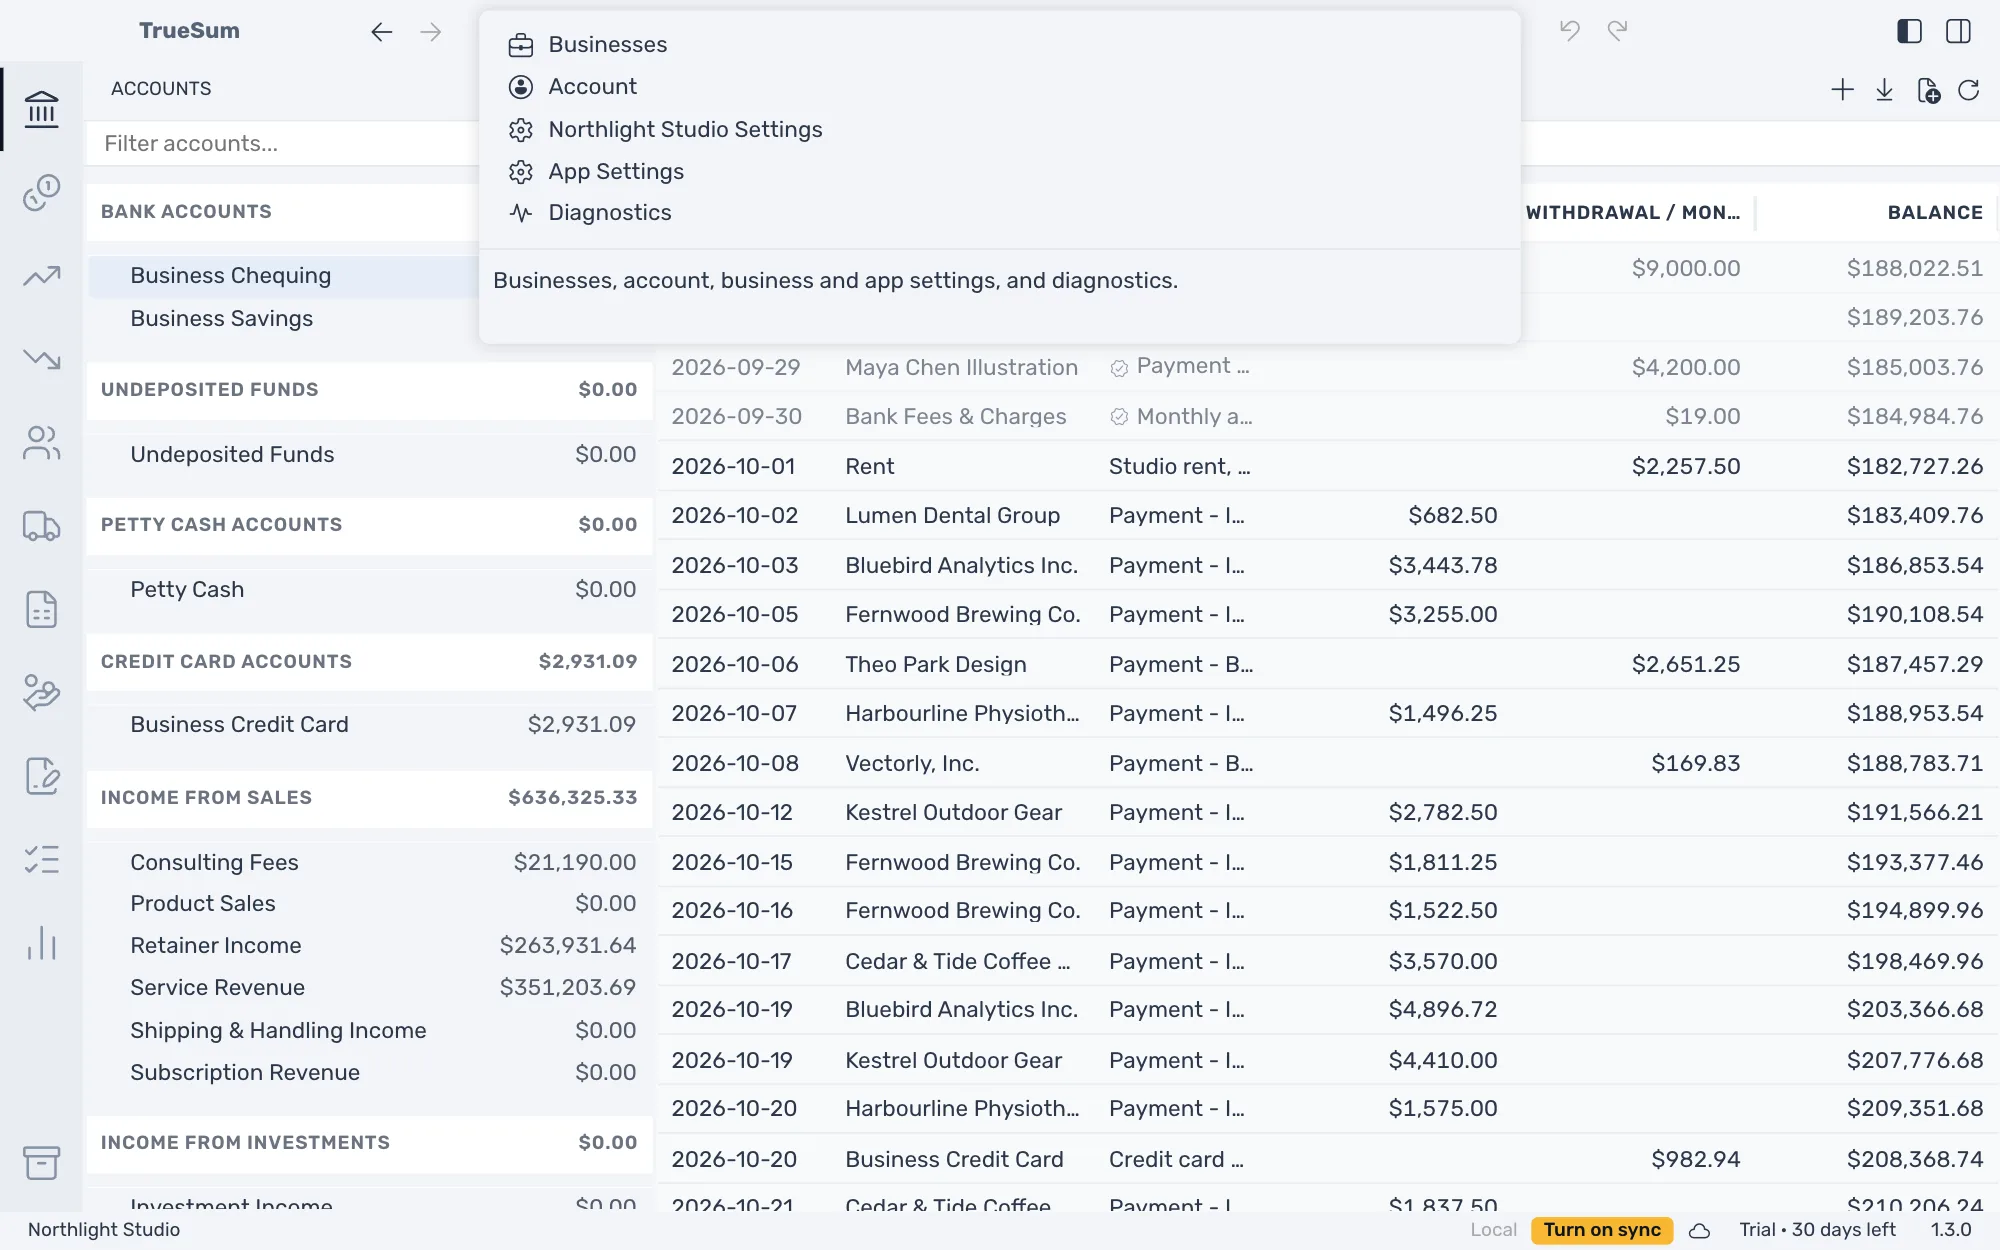Open the archive box sidebar icon
Image resolution: width=2000 pixels, height=1250 pixels.
tap(41, 1163)
